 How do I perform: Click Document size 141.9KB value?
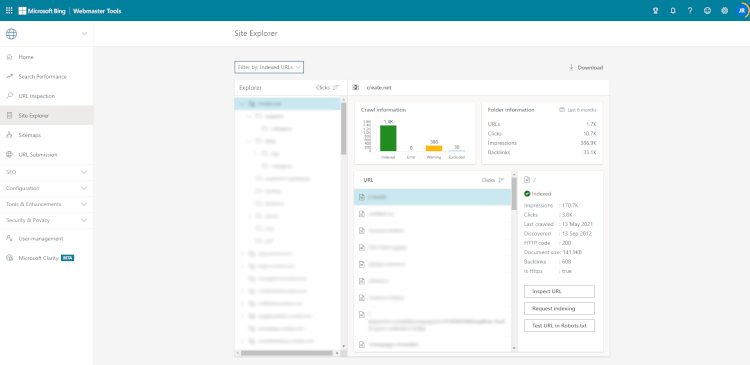(x=573, y=252)
